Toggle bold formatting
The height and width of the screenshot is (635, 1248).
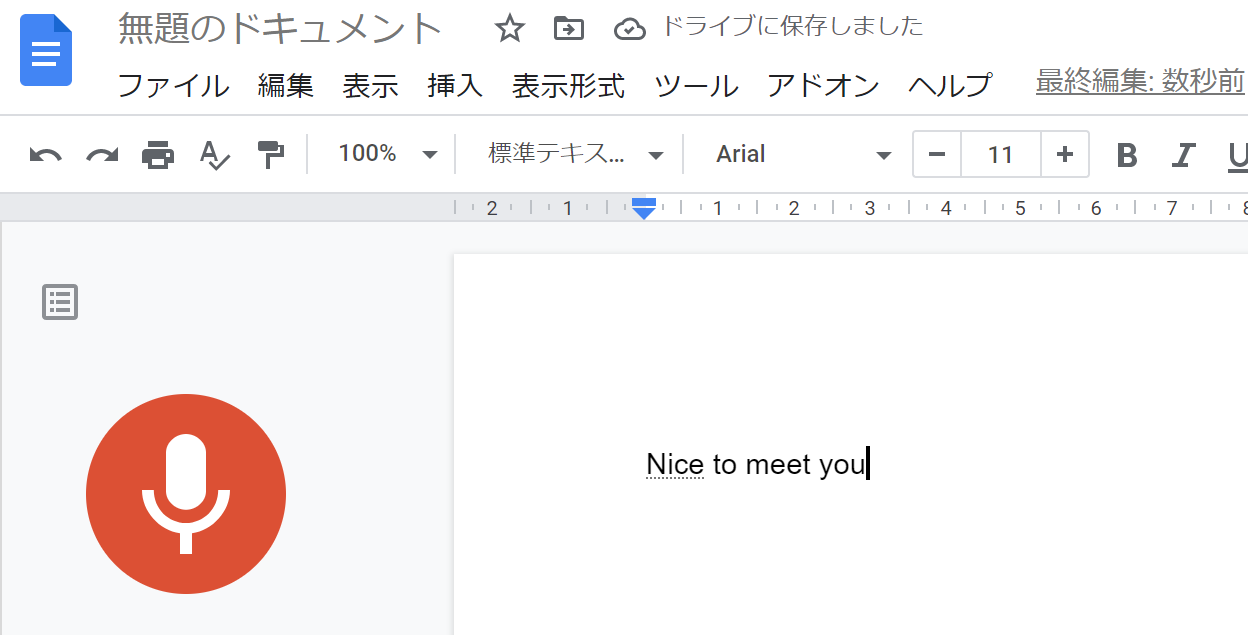point(1127,155)
